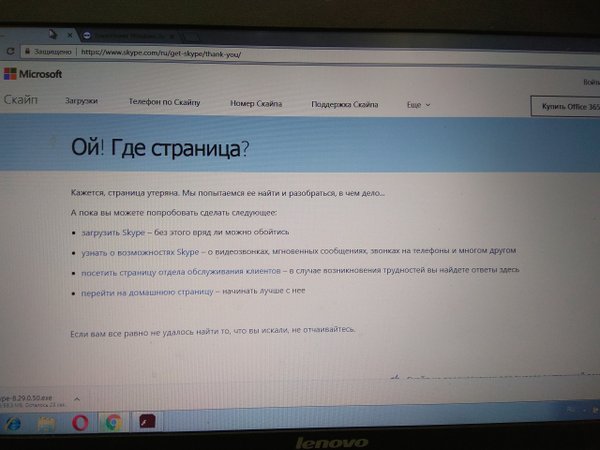Open the "Загрузки" navigation item
Viewport: 600px width, 450px height.
point(81,102)
